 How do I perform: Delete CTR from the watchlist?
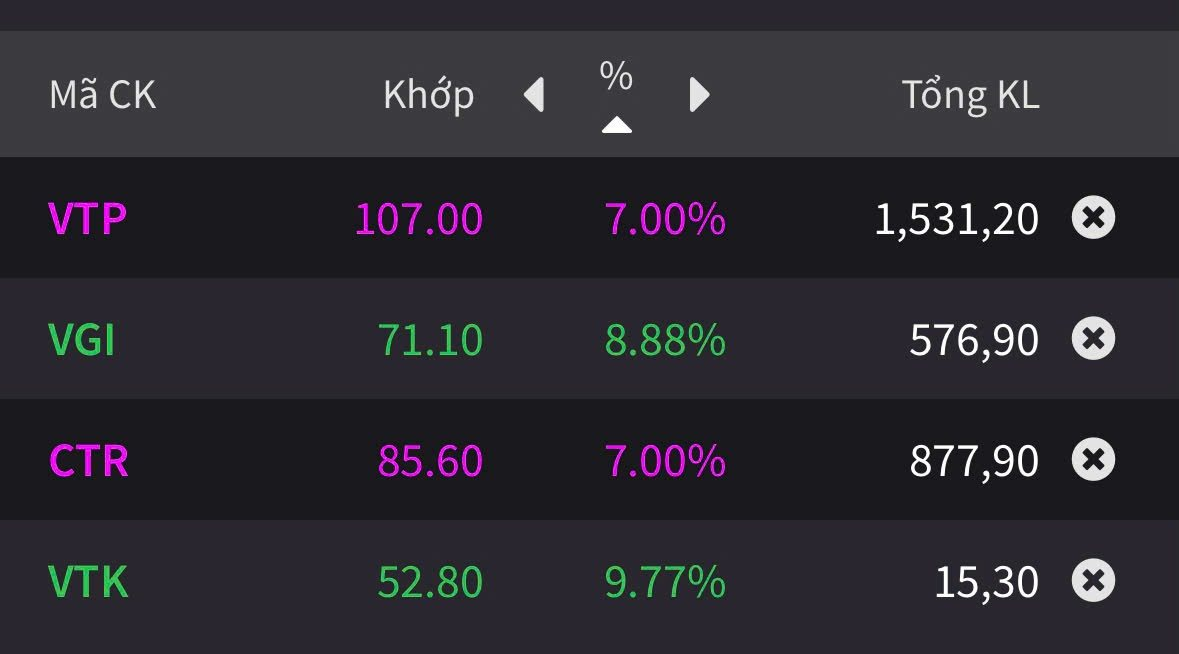[1093, 460]
